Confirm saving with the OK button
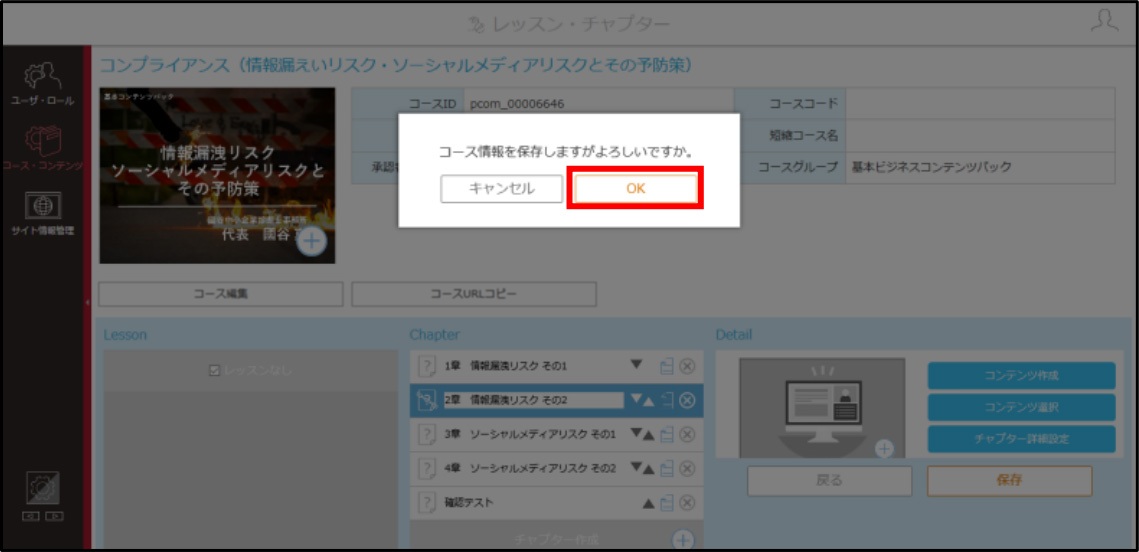The image size is (1139, 552). (636, 189)
